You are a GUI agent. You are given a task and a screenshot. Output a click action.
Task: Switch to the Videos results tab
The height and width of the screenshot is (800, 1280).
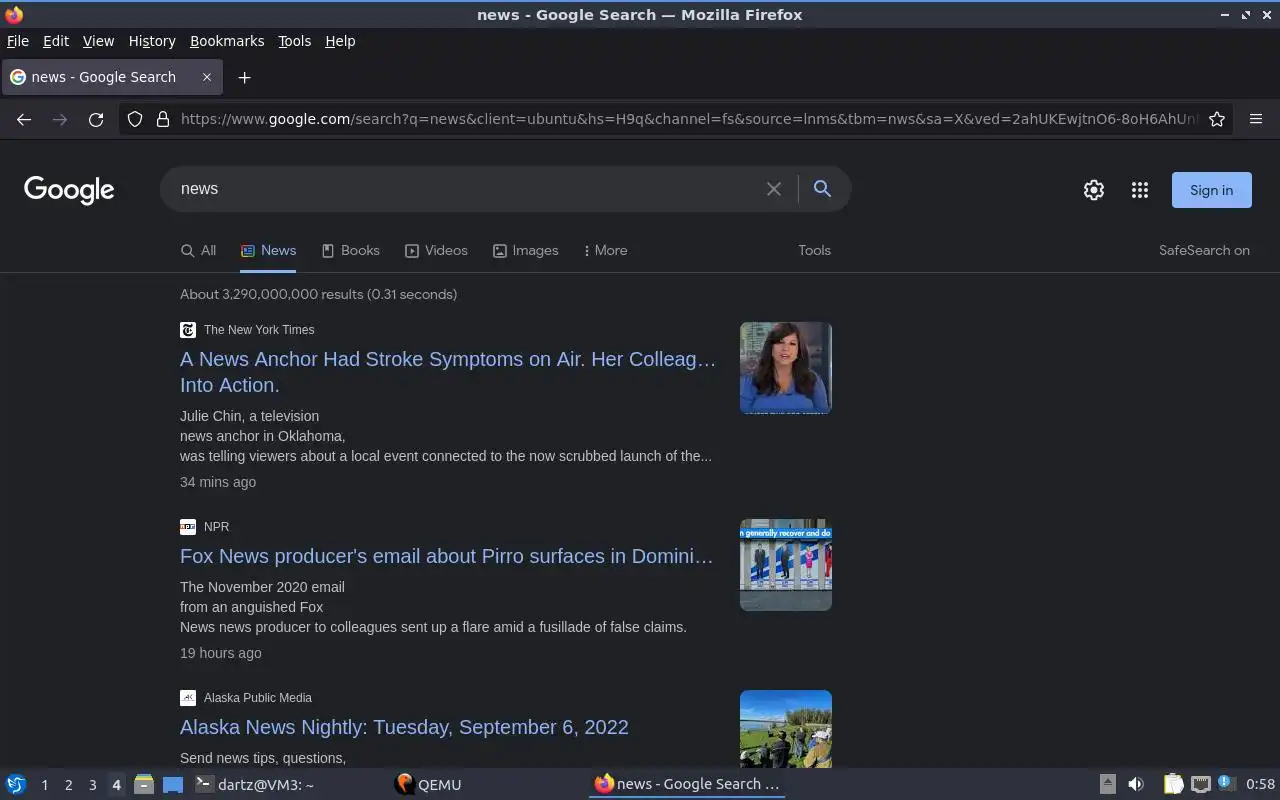436,251
